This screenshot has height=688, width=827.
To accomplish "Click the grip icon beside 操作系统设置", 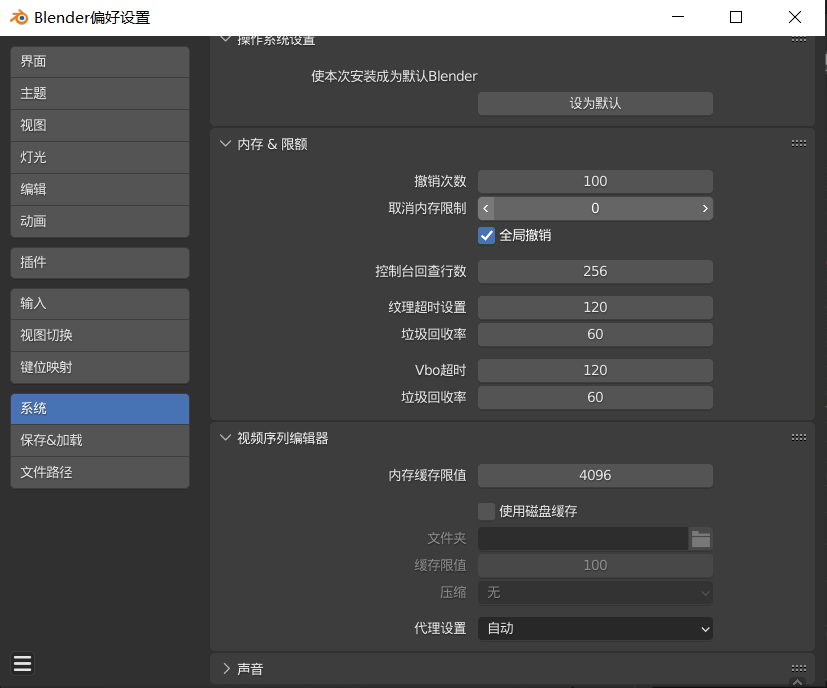I will 799,38.
